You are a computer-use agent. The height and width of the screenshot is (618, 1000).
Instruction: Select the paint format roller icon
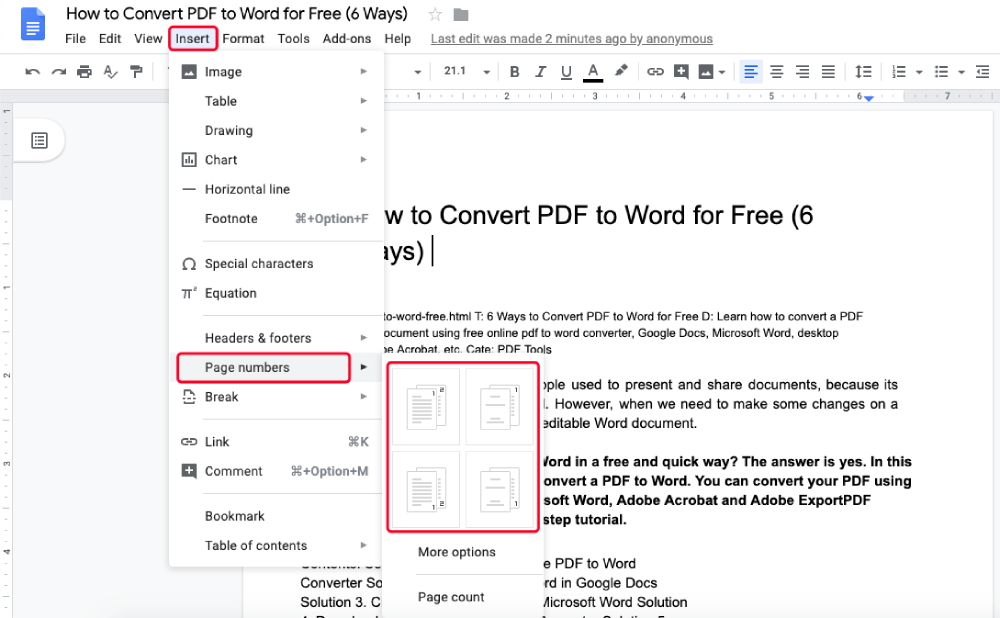click(x=136, y=72)
